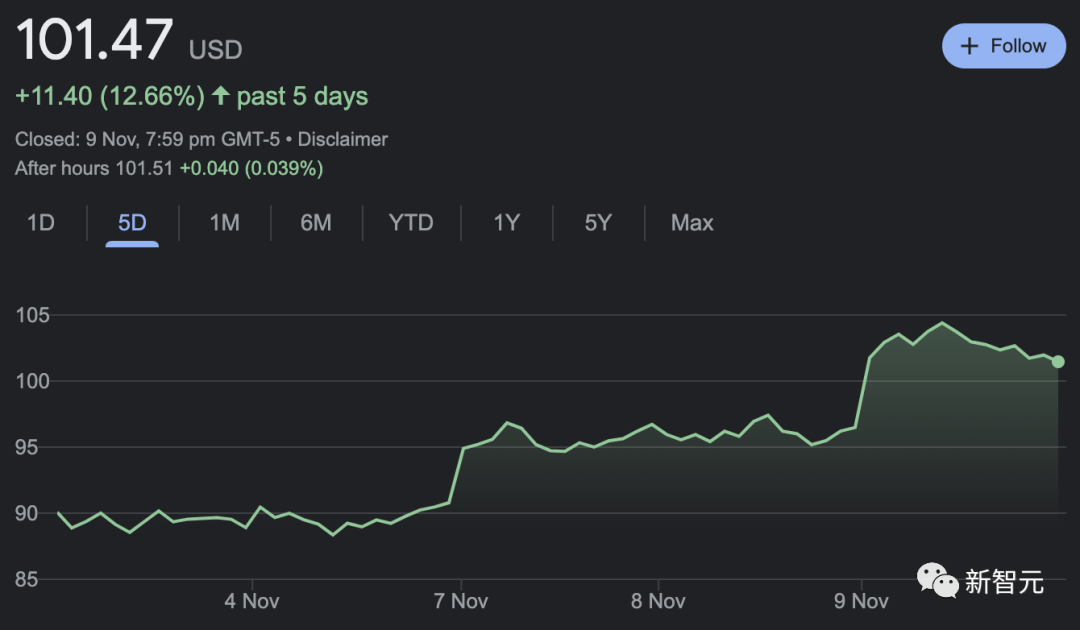Switch to the 1D time range
Image resolution: width=1080 pixels, height=630 pixels.
tap(41, 223)
